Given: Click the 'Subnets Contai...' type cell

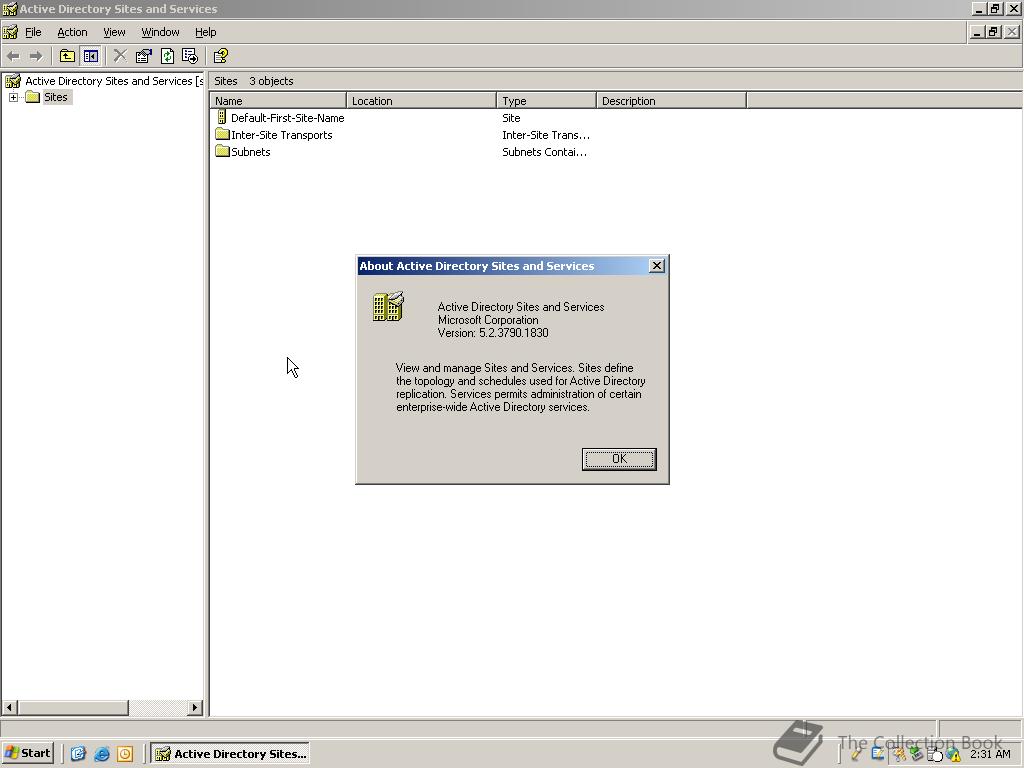Looking at the screenshot, I should pyautogui.click(x=545, y=152).
